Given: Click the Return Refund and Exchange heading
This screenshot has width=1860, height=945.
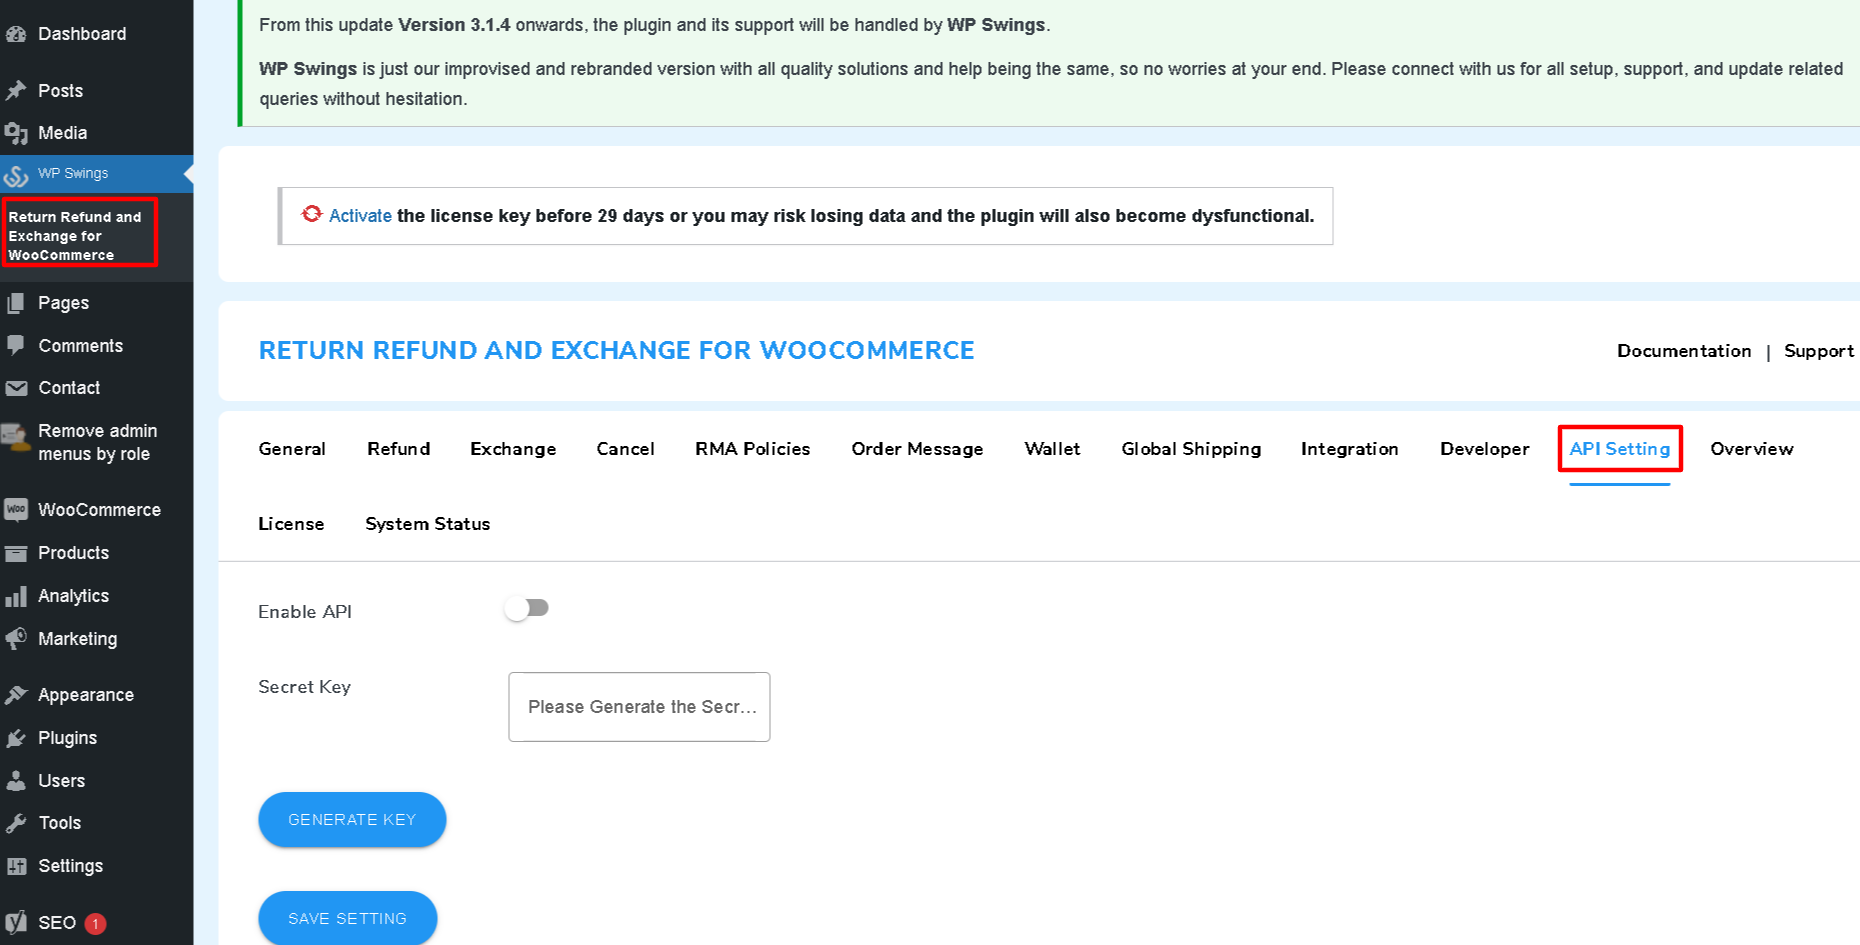Looking at the screenshot, I should coord(616,351).
